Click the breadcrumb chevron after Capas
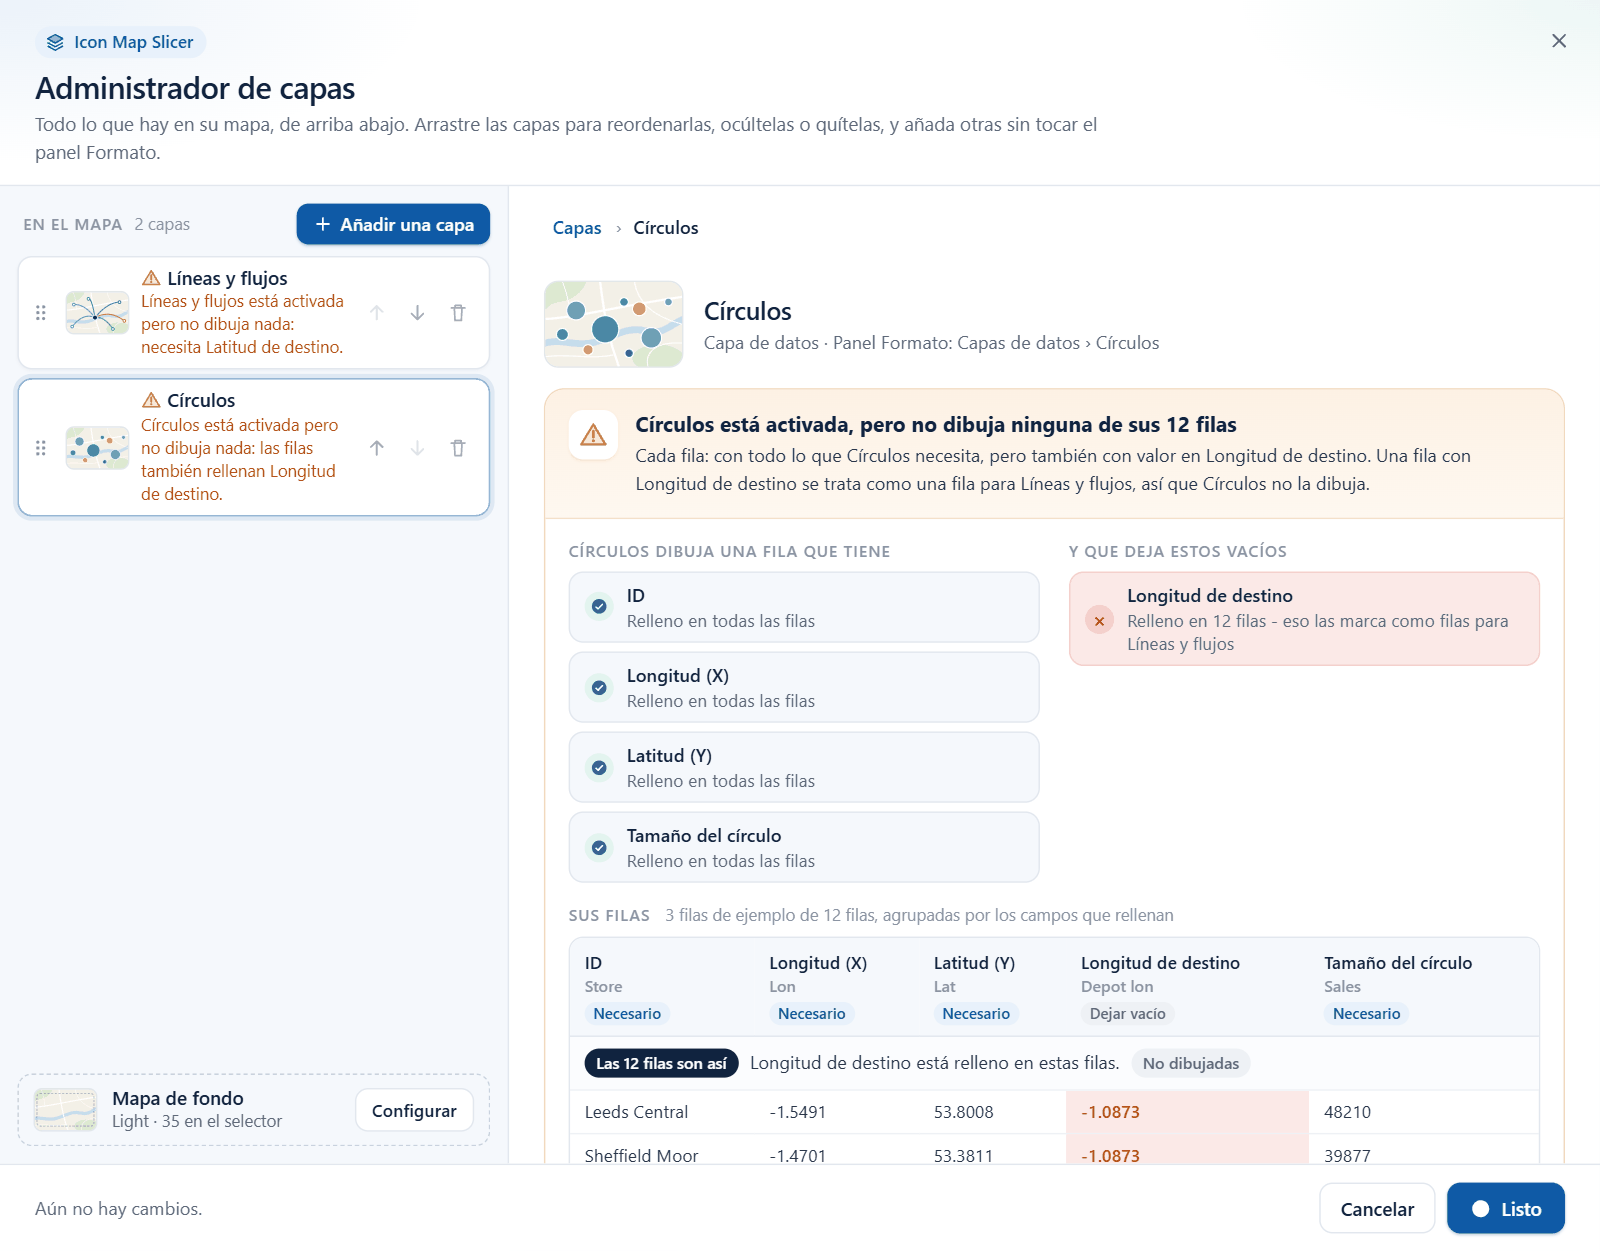The height and width of the screenshot is (1251, 1600). coord(618,229)
